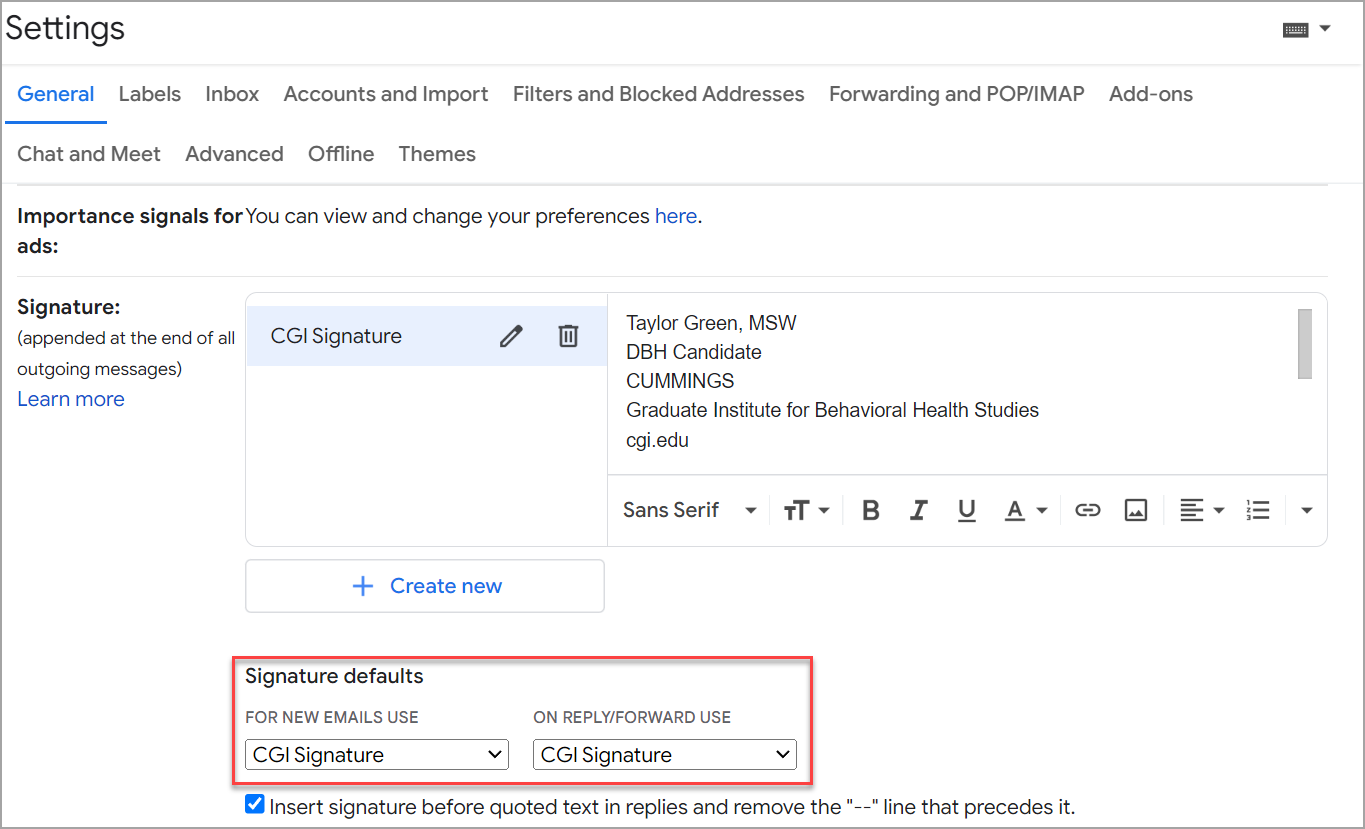Open the Sans Serif font dropdown

(688, 510)
